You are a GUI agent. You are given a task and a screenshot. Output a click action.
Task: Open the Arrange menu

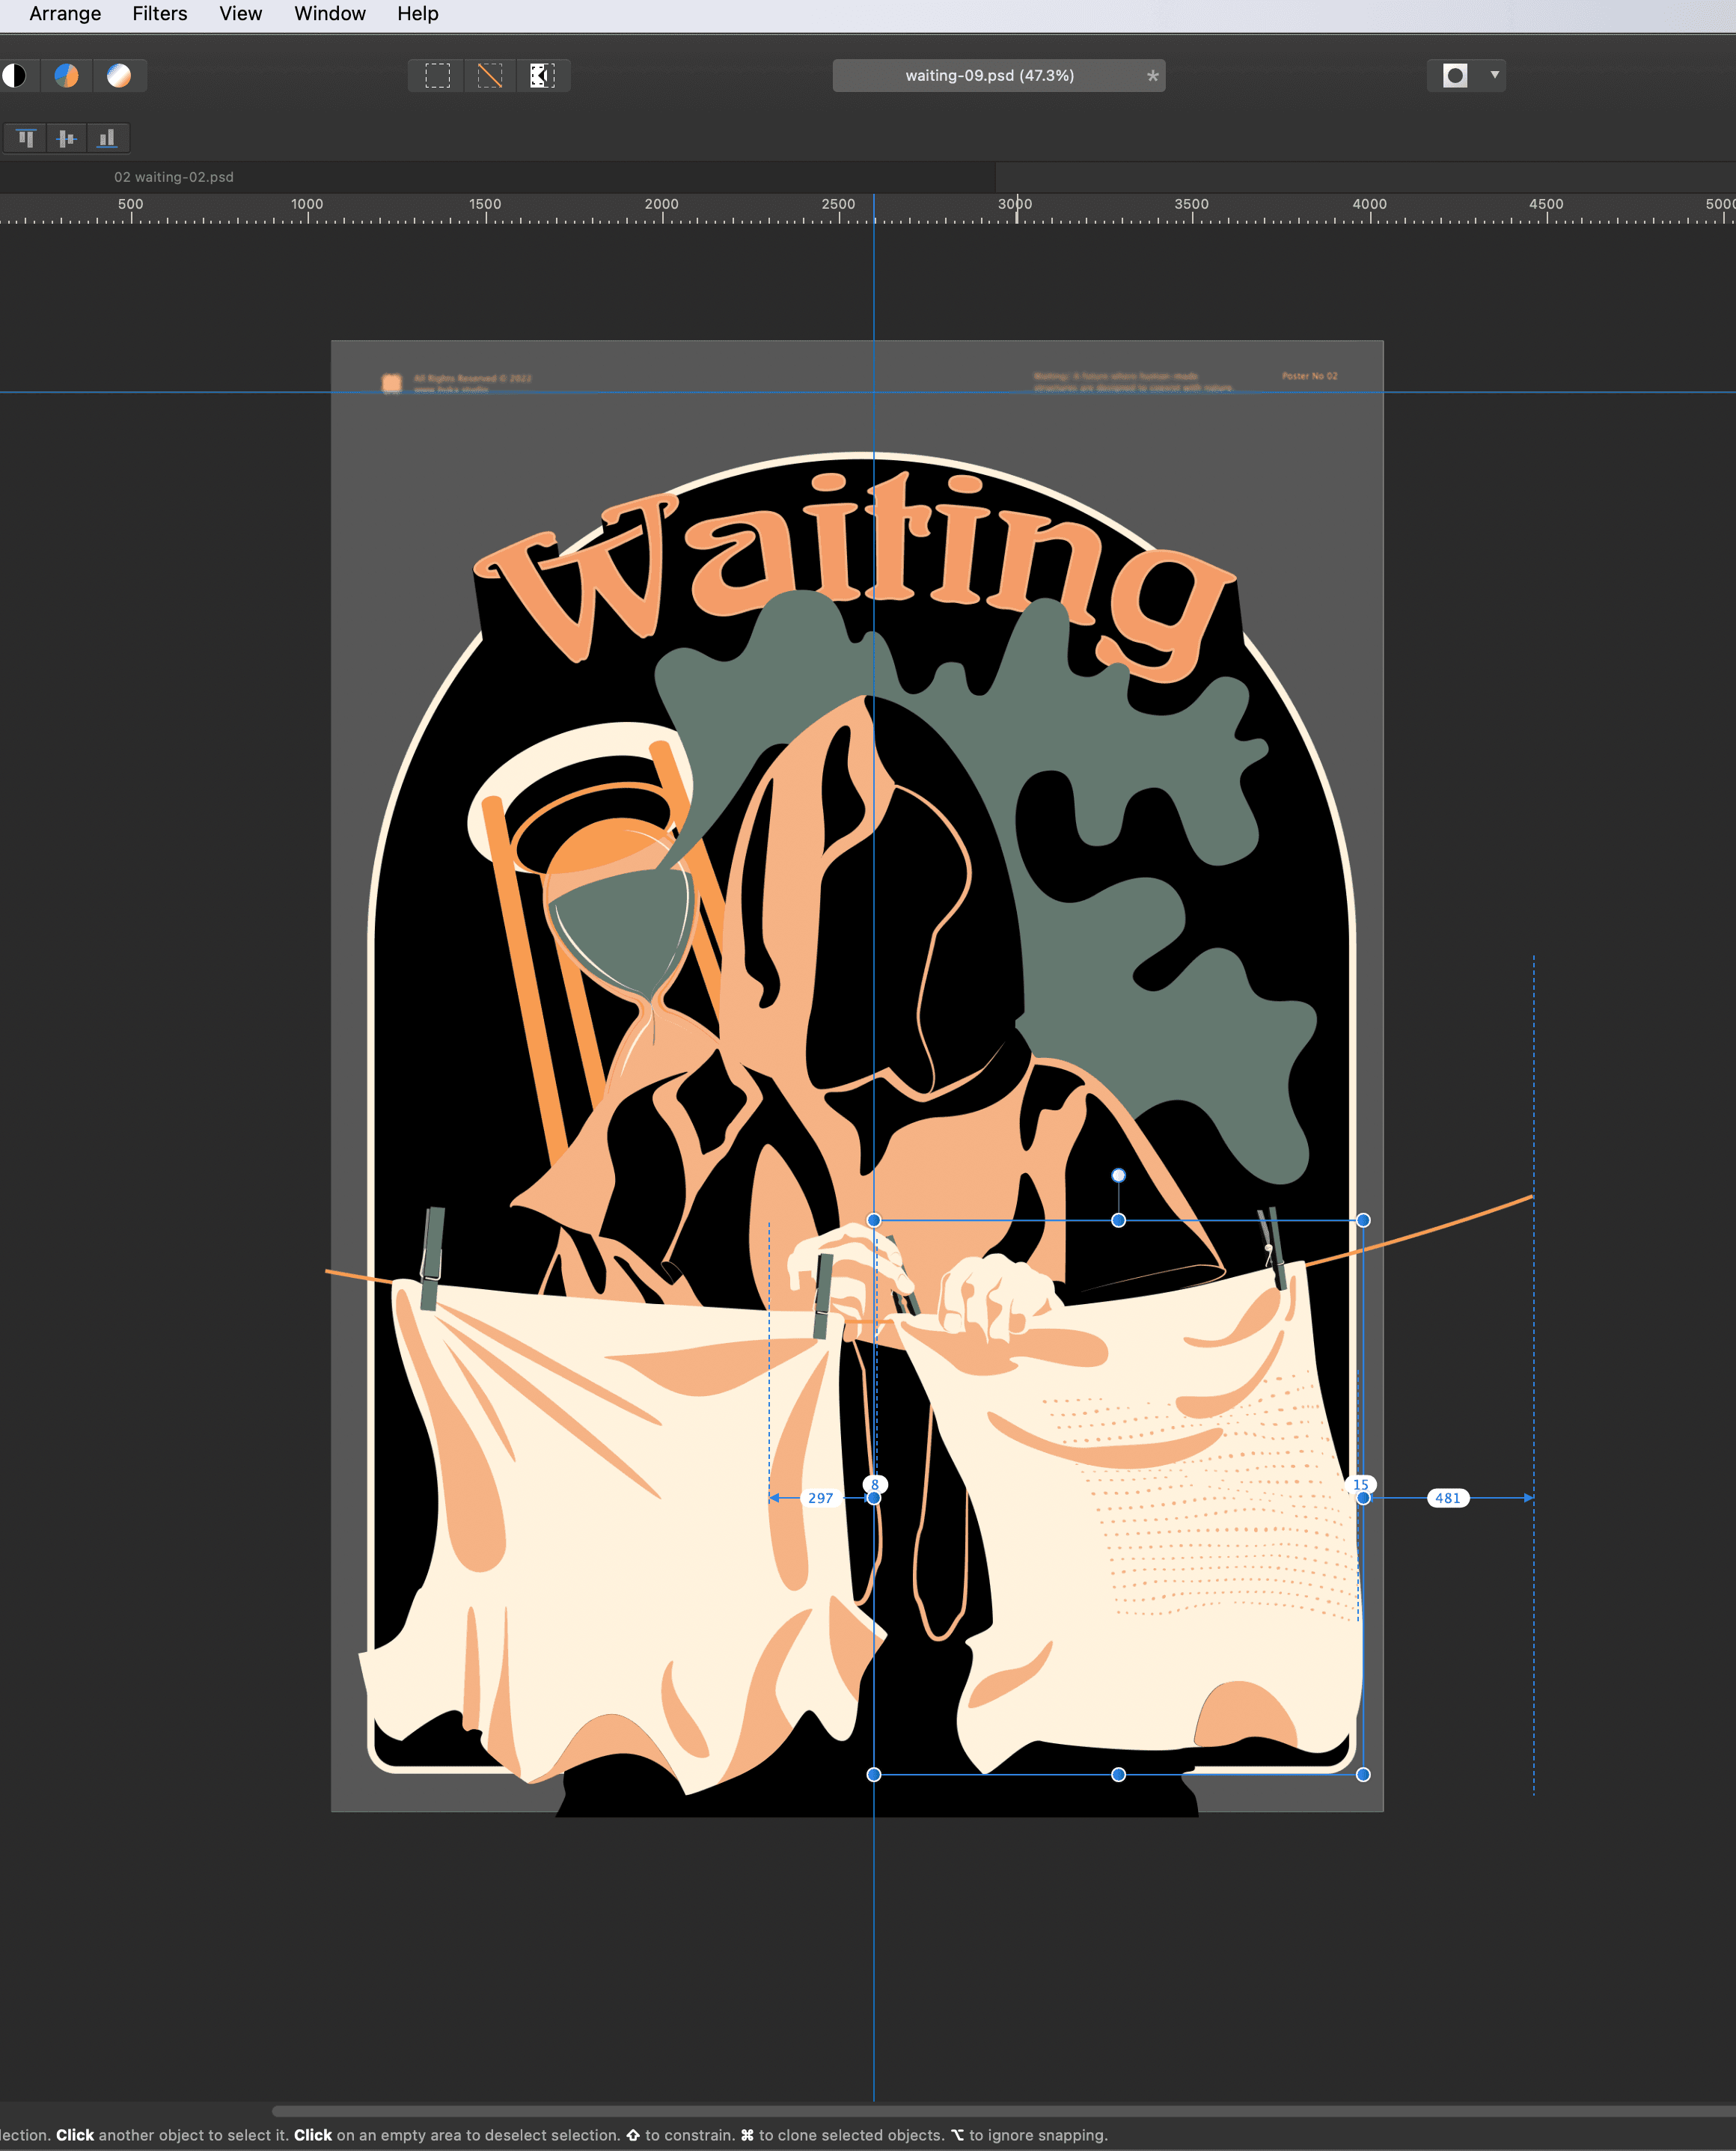64,13
